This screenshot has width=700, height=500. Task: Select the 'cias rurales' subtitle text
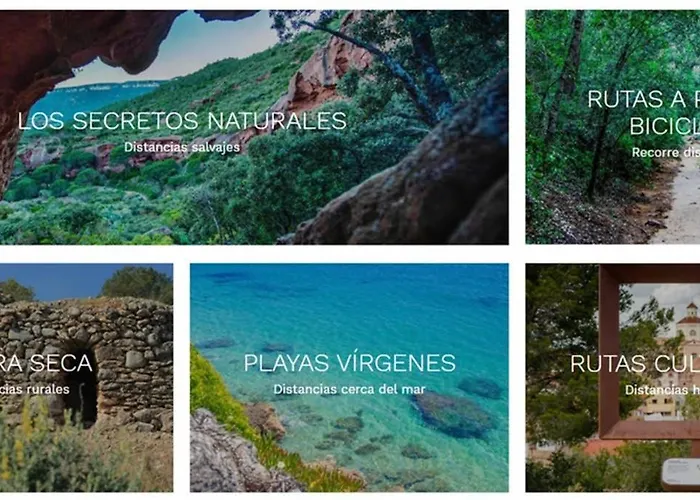[35, 389]
